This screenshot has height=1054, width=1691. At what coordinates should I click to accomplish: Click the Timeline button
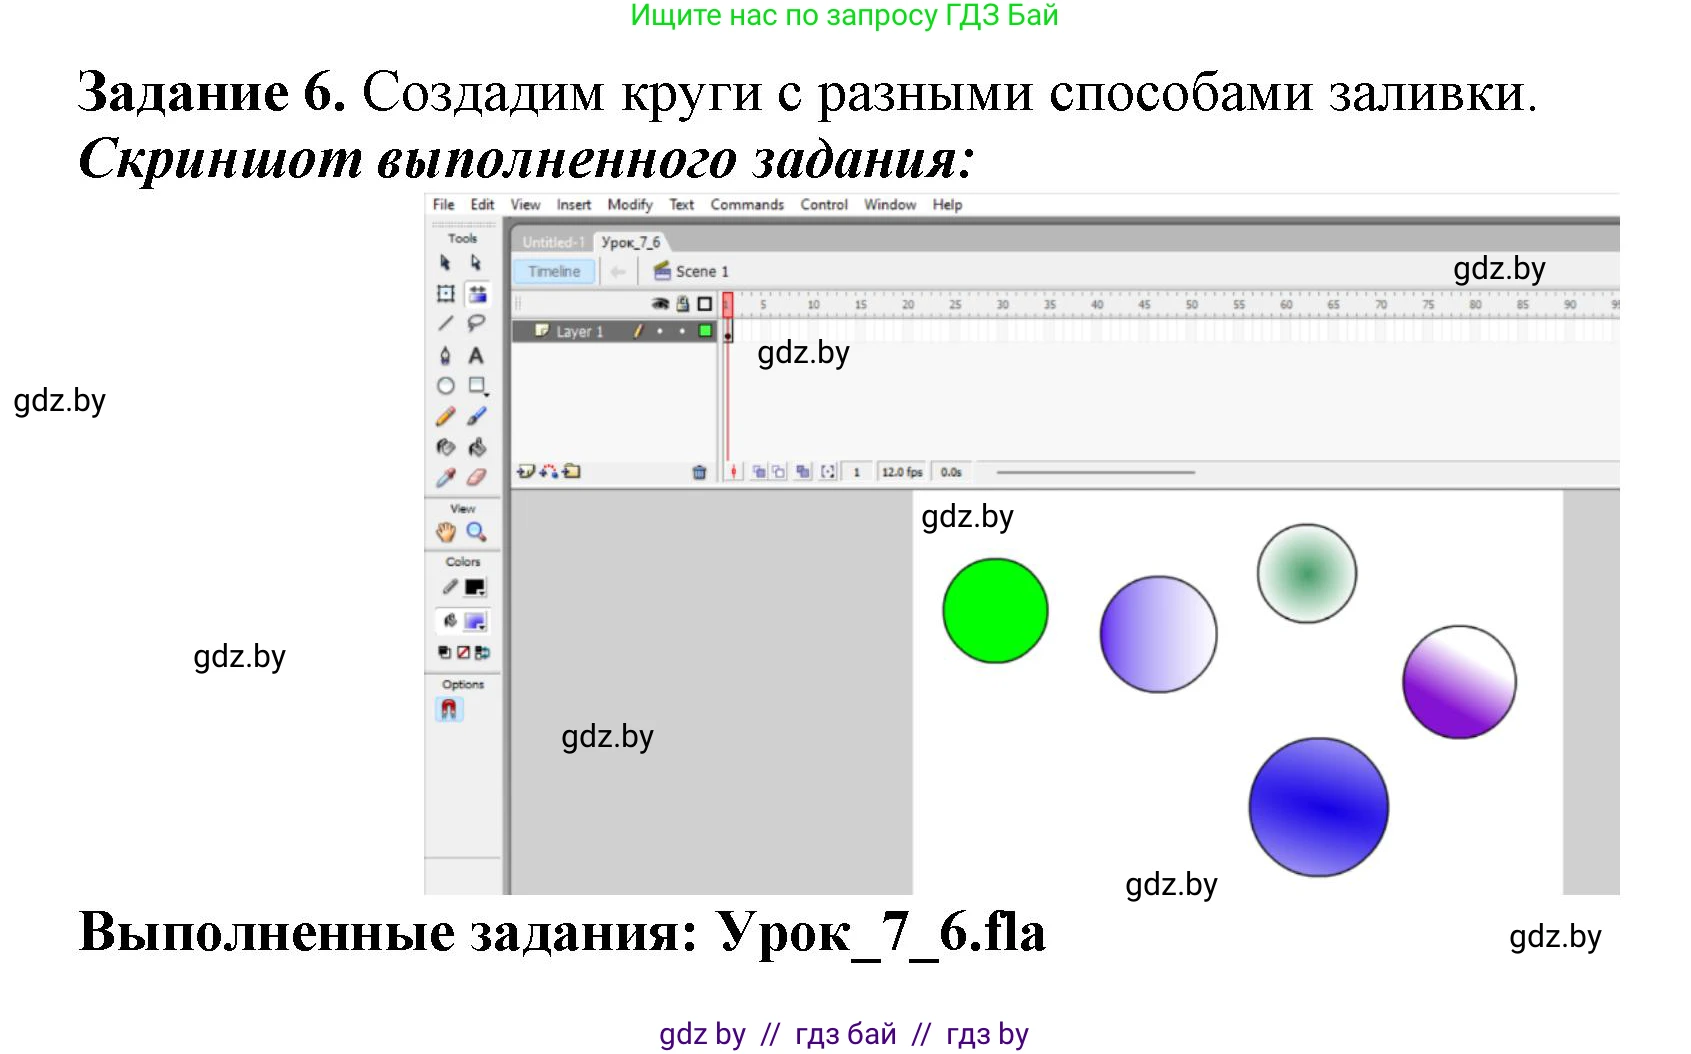tap(553, 271)
